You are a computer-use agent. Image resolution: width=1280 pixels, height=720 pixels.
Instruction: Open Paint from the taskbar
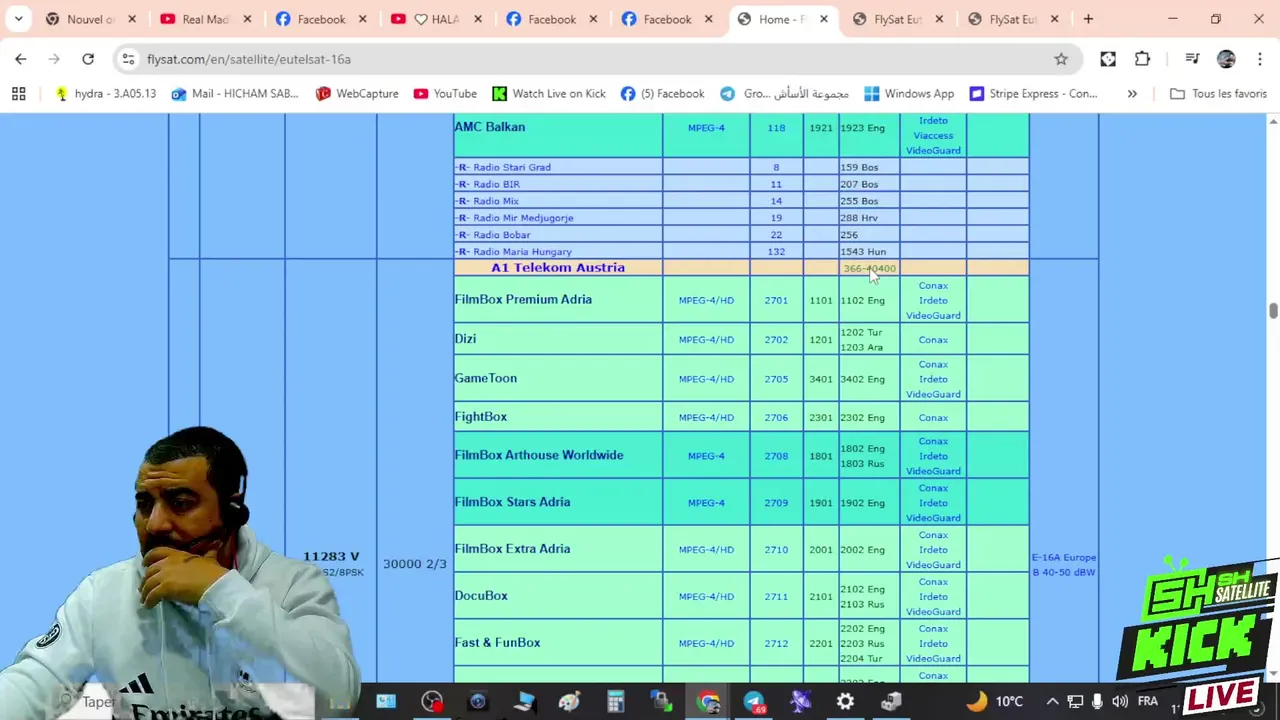[569, 701]
